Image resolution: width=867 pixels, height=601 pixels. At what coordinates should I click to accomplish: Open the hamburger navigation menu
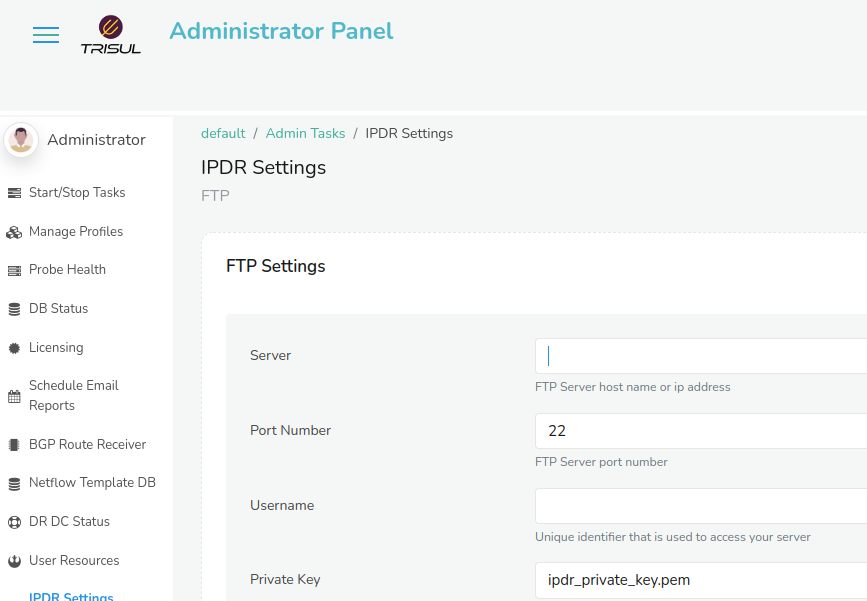click(46, 35)
